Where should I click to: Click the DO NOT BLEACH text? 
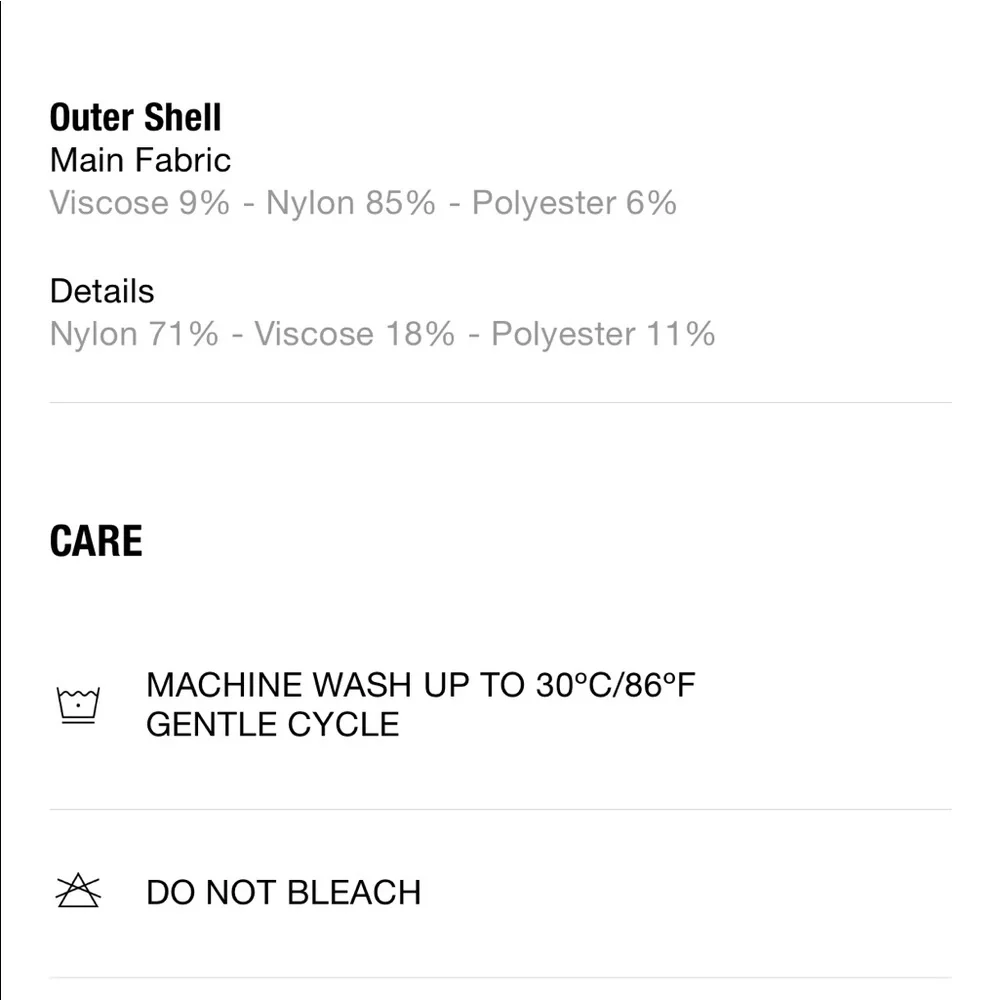point(283,892)
